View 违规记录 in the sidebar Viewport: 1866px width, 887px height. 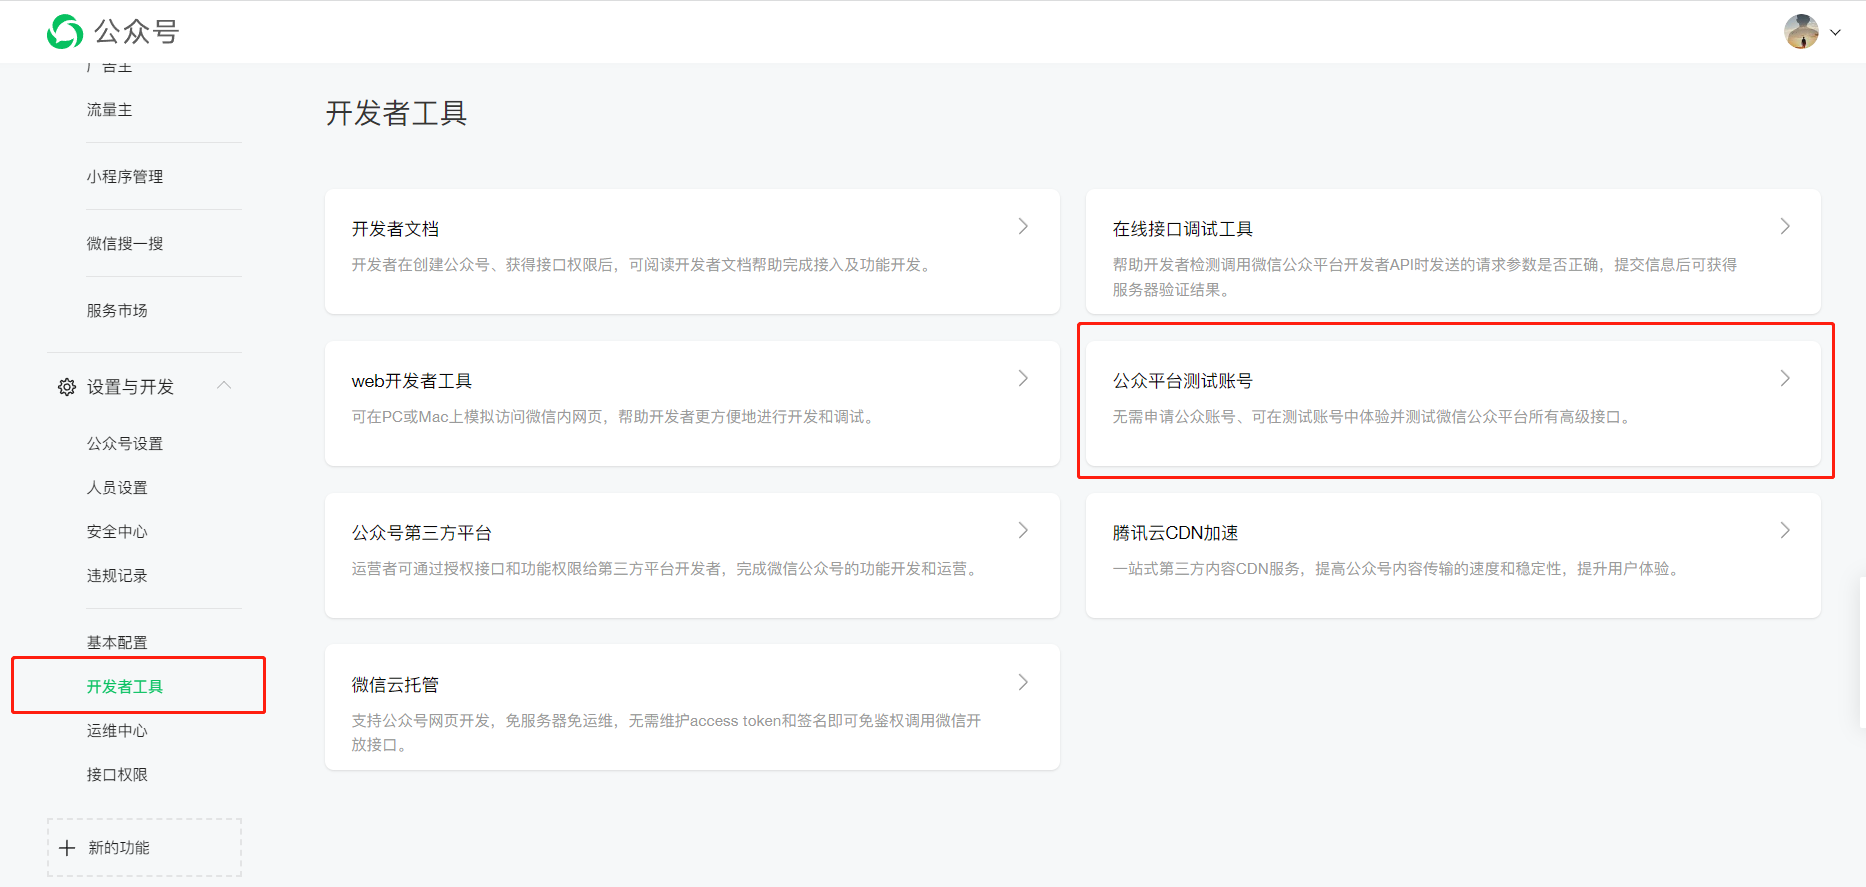(x=117, y=576)
